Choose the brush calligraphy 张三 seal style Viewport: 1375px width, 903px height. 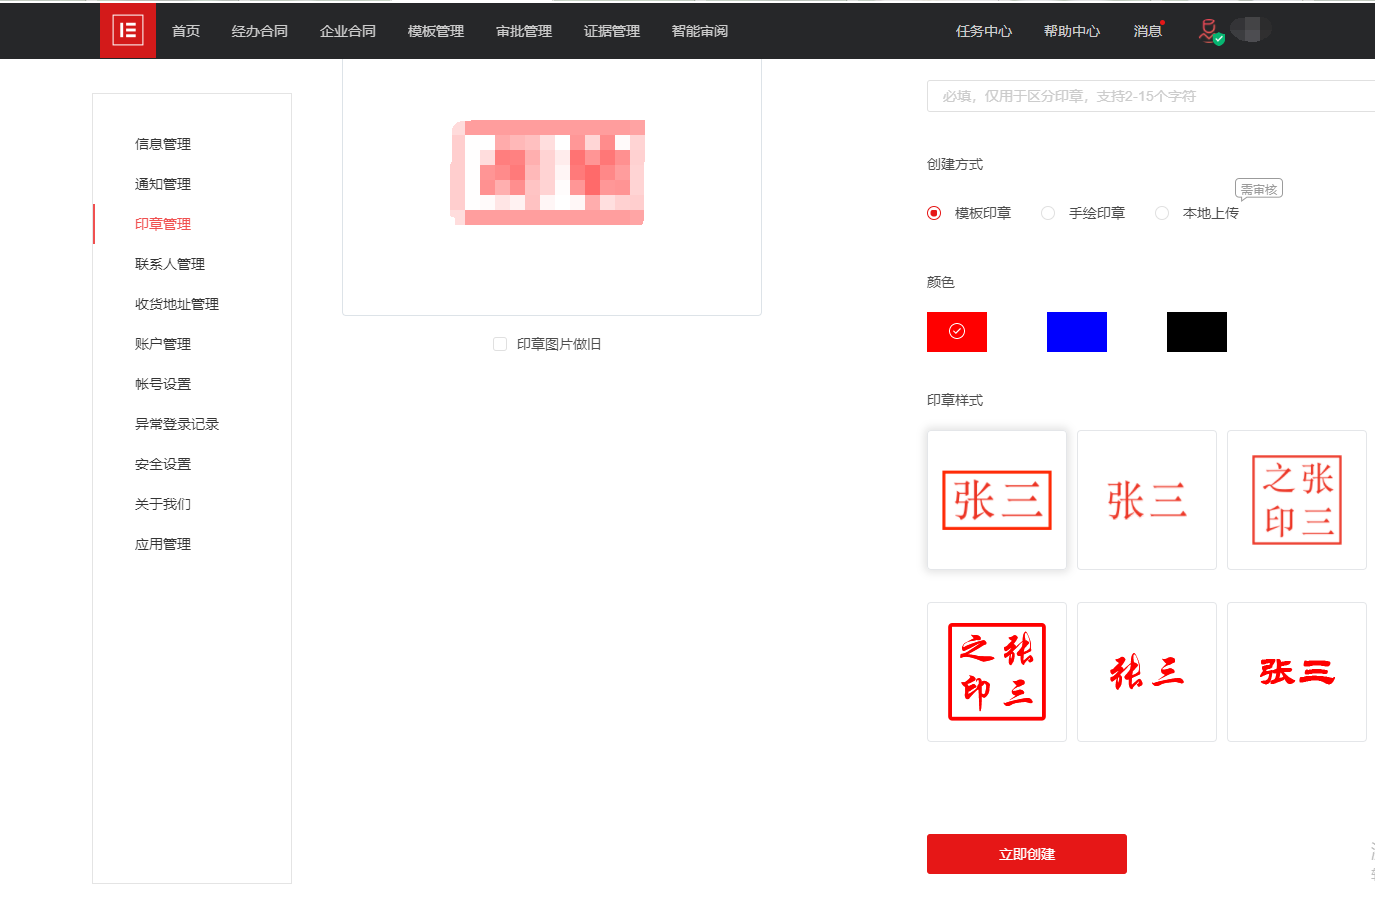(1147, 672)
